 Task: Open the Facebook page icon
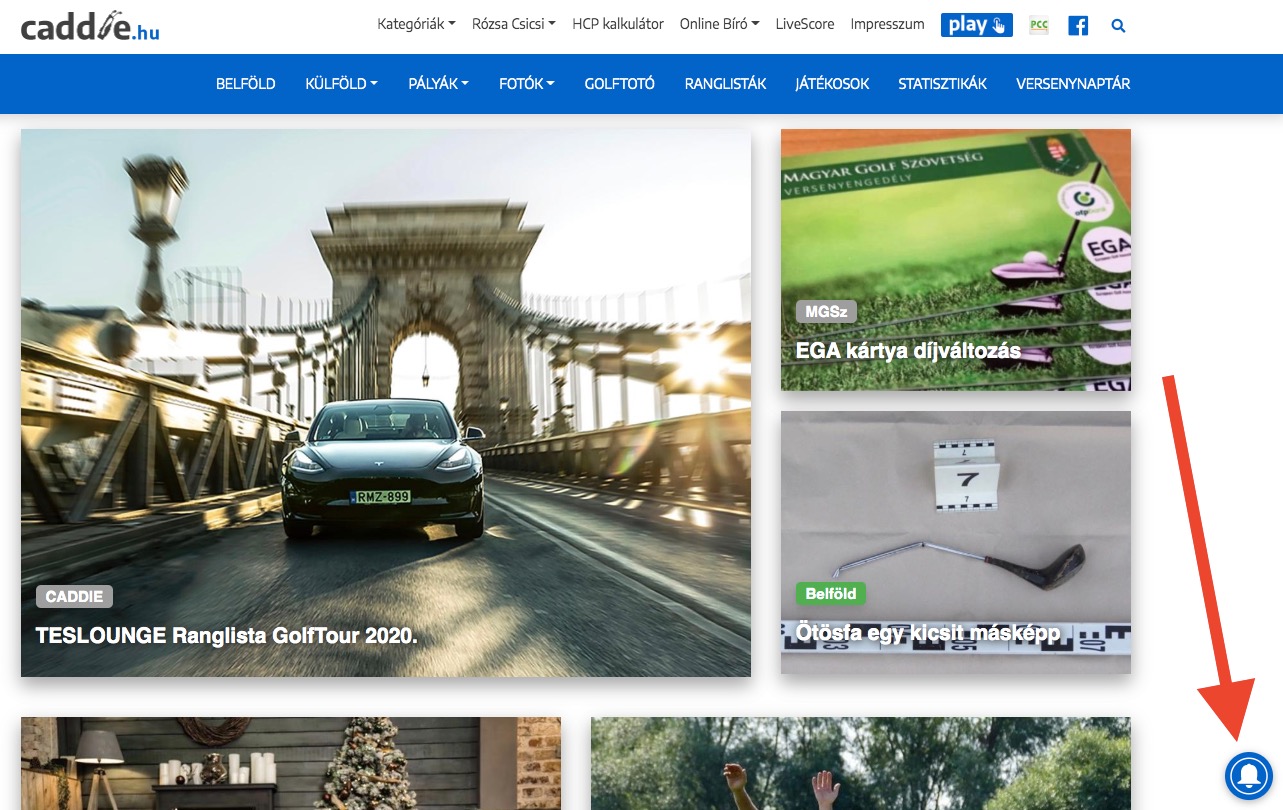click(x=1078, y=25)
